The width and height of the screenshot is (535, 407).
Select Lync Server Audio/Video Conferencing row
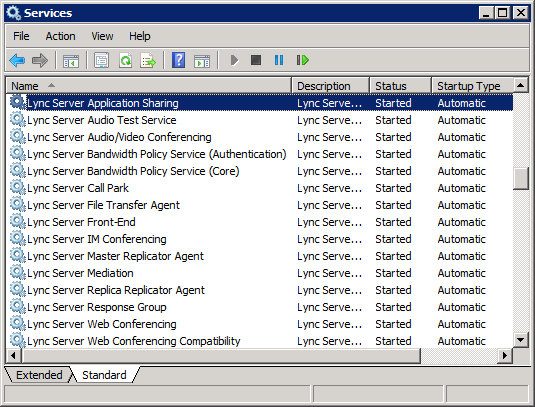click(260, 137)
